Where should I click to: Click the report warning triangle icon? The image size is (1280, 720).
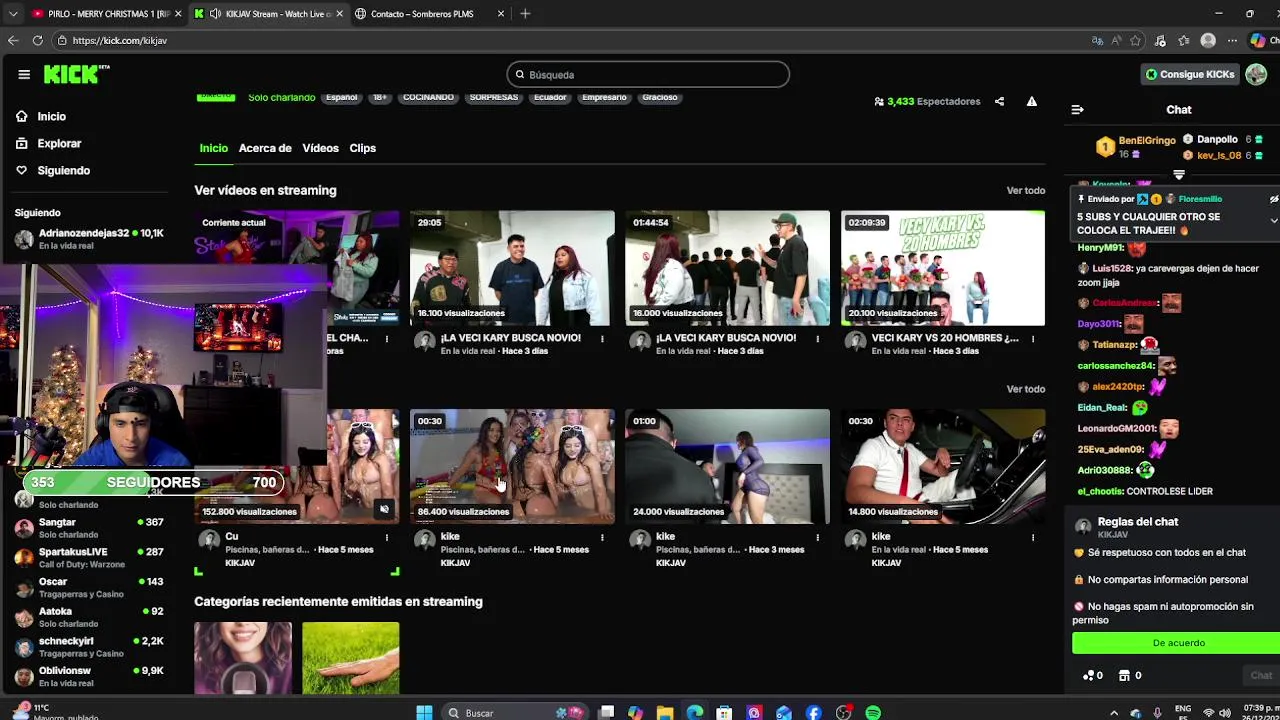[x=1031, y=101]
